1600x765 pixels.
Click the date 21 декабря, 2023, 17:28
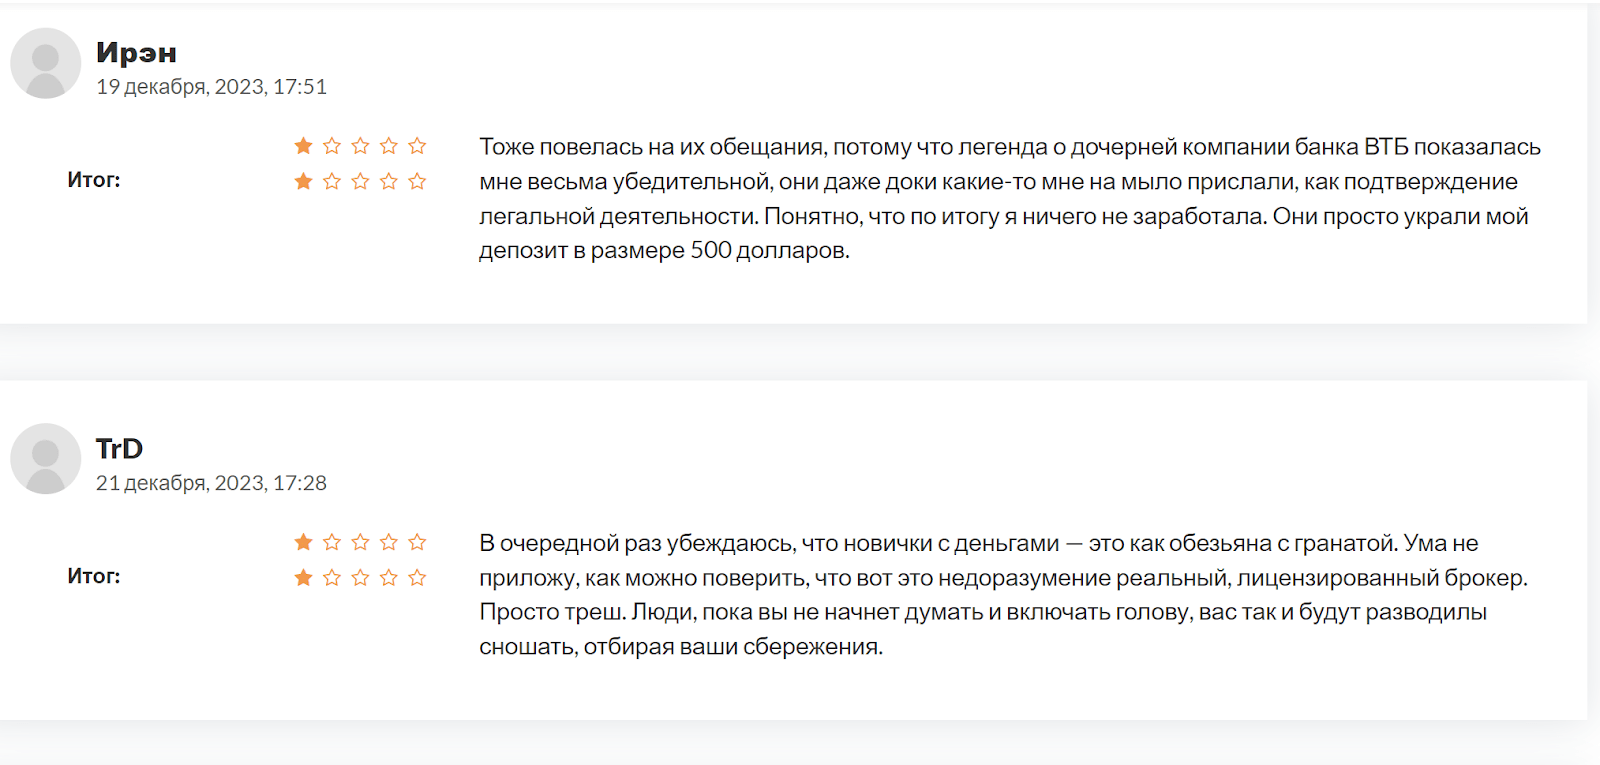[x=211, y=483]
